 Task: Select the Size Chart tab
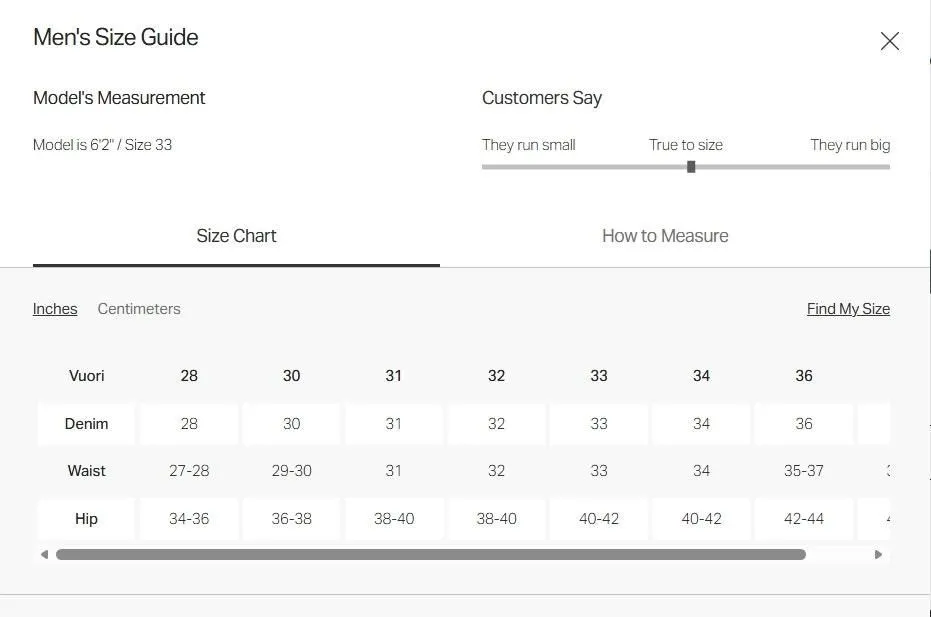click(x=236, y=236)
